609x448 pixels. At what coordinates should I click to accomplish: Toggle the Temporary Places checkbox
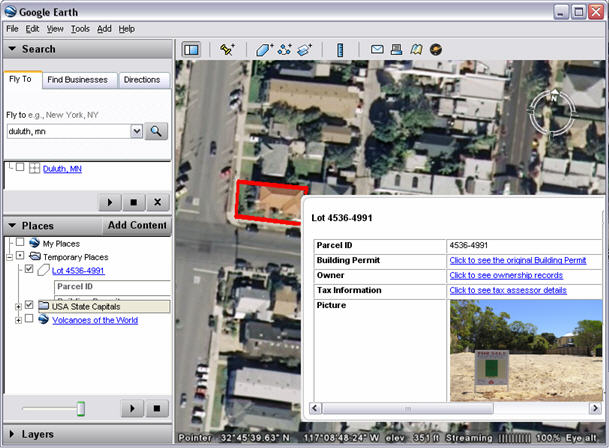point(20,255)
